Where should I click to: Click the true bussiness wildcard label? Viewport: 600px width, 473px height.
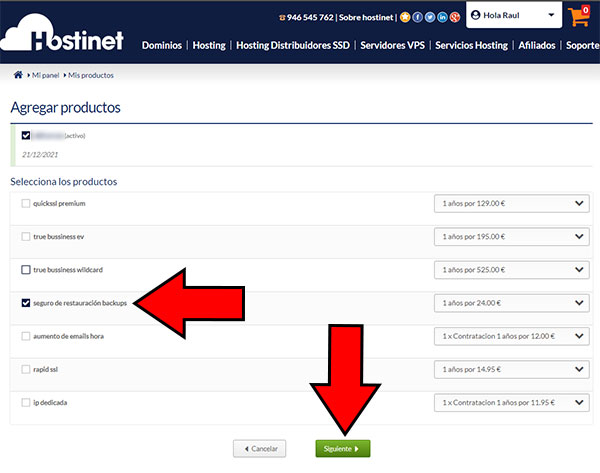coord(68,270)
